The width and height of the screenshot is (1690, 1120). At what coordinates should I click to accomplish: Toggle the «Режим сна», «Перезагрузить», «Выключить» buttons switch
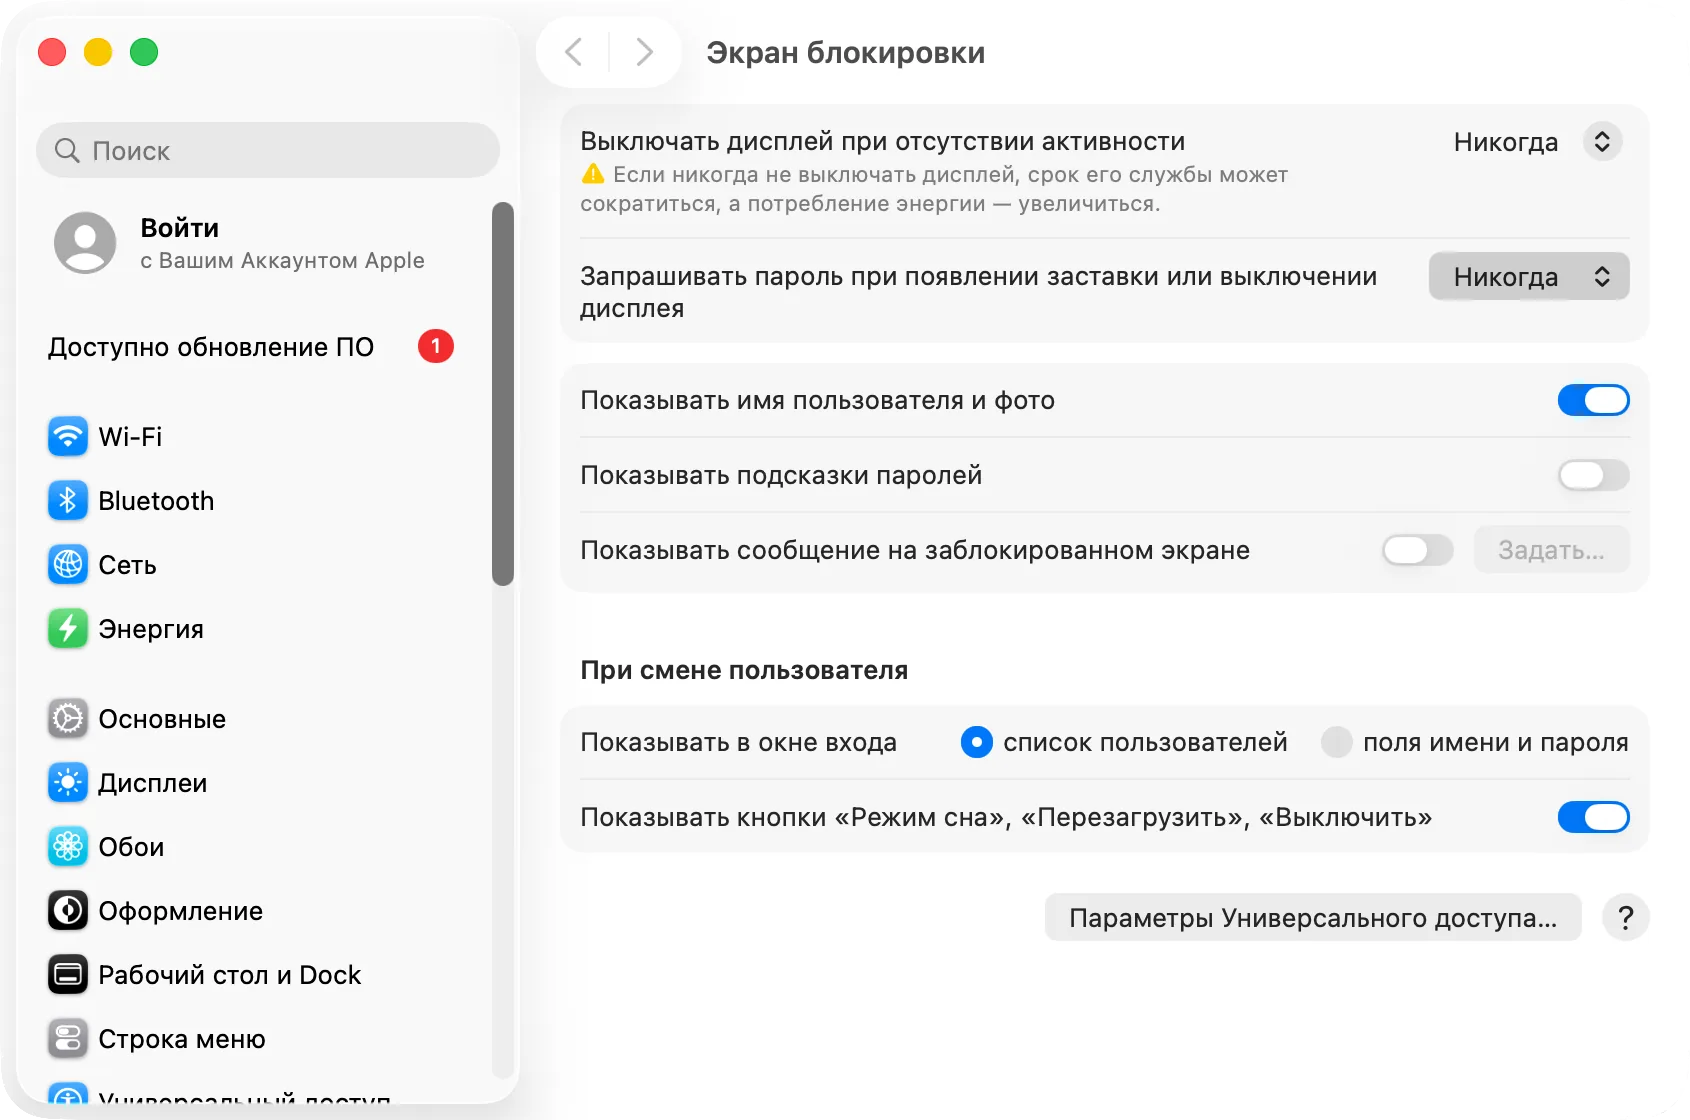tap(1593, 817)
